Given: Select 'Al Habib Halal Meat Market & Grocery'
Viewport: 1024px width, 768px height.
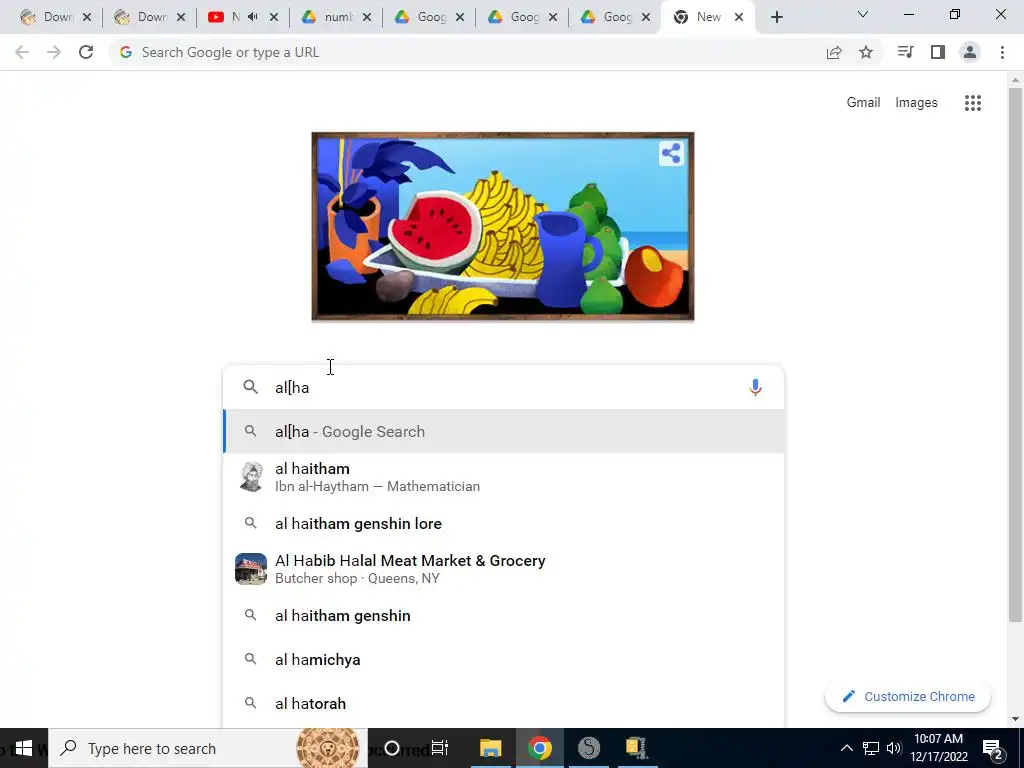Looking at the screenshot, I should [504, 569].
